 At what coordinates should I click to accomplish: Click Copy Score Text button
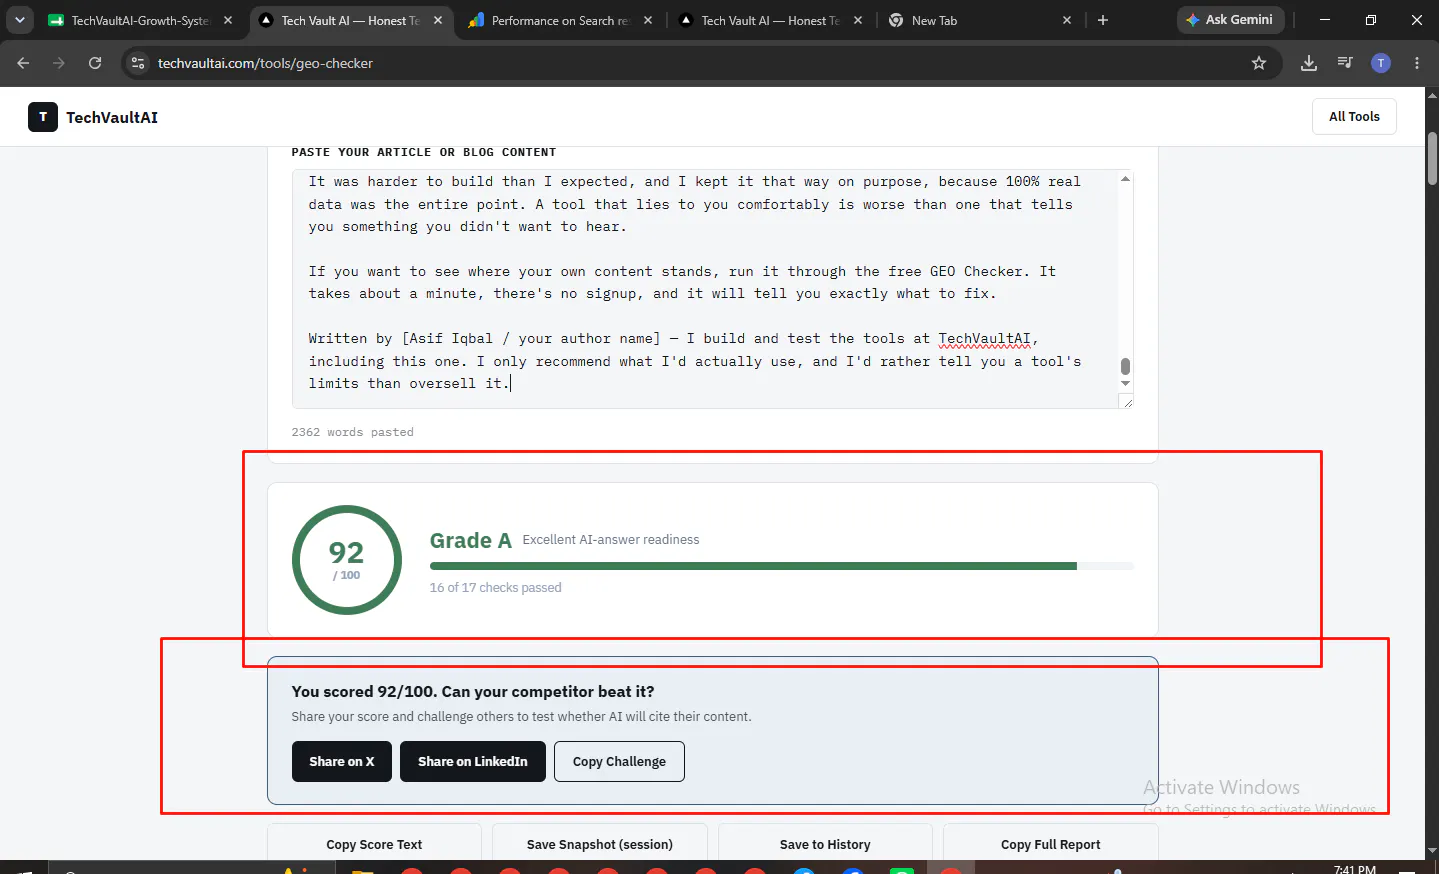(x=374, y=844)
